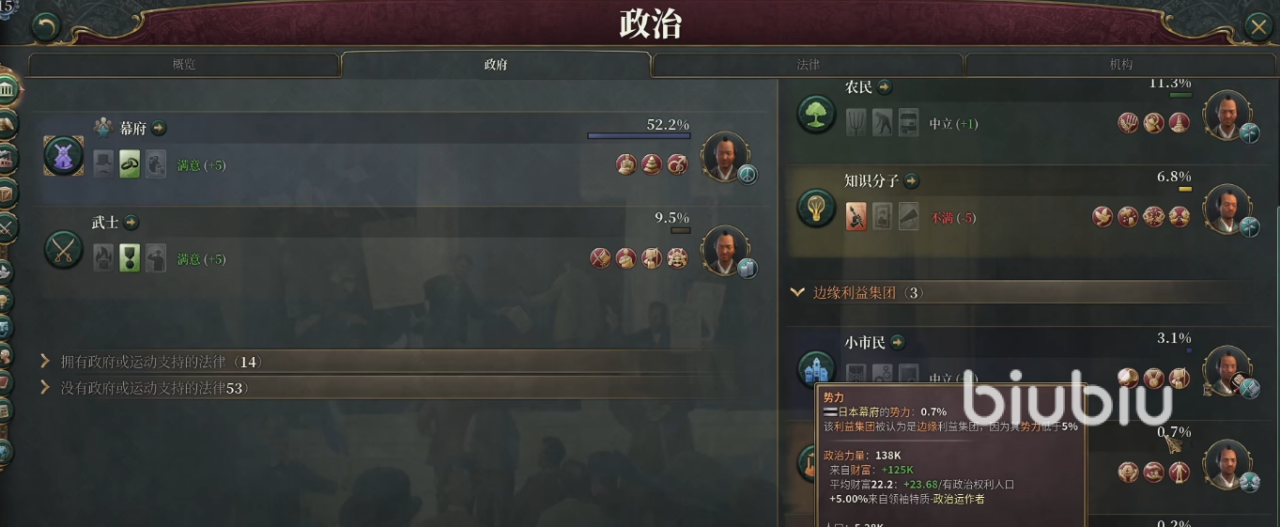Click the red trait icon under 知识分子
The height and width of the screenshot is (527, 1280).
click(856, 216)
